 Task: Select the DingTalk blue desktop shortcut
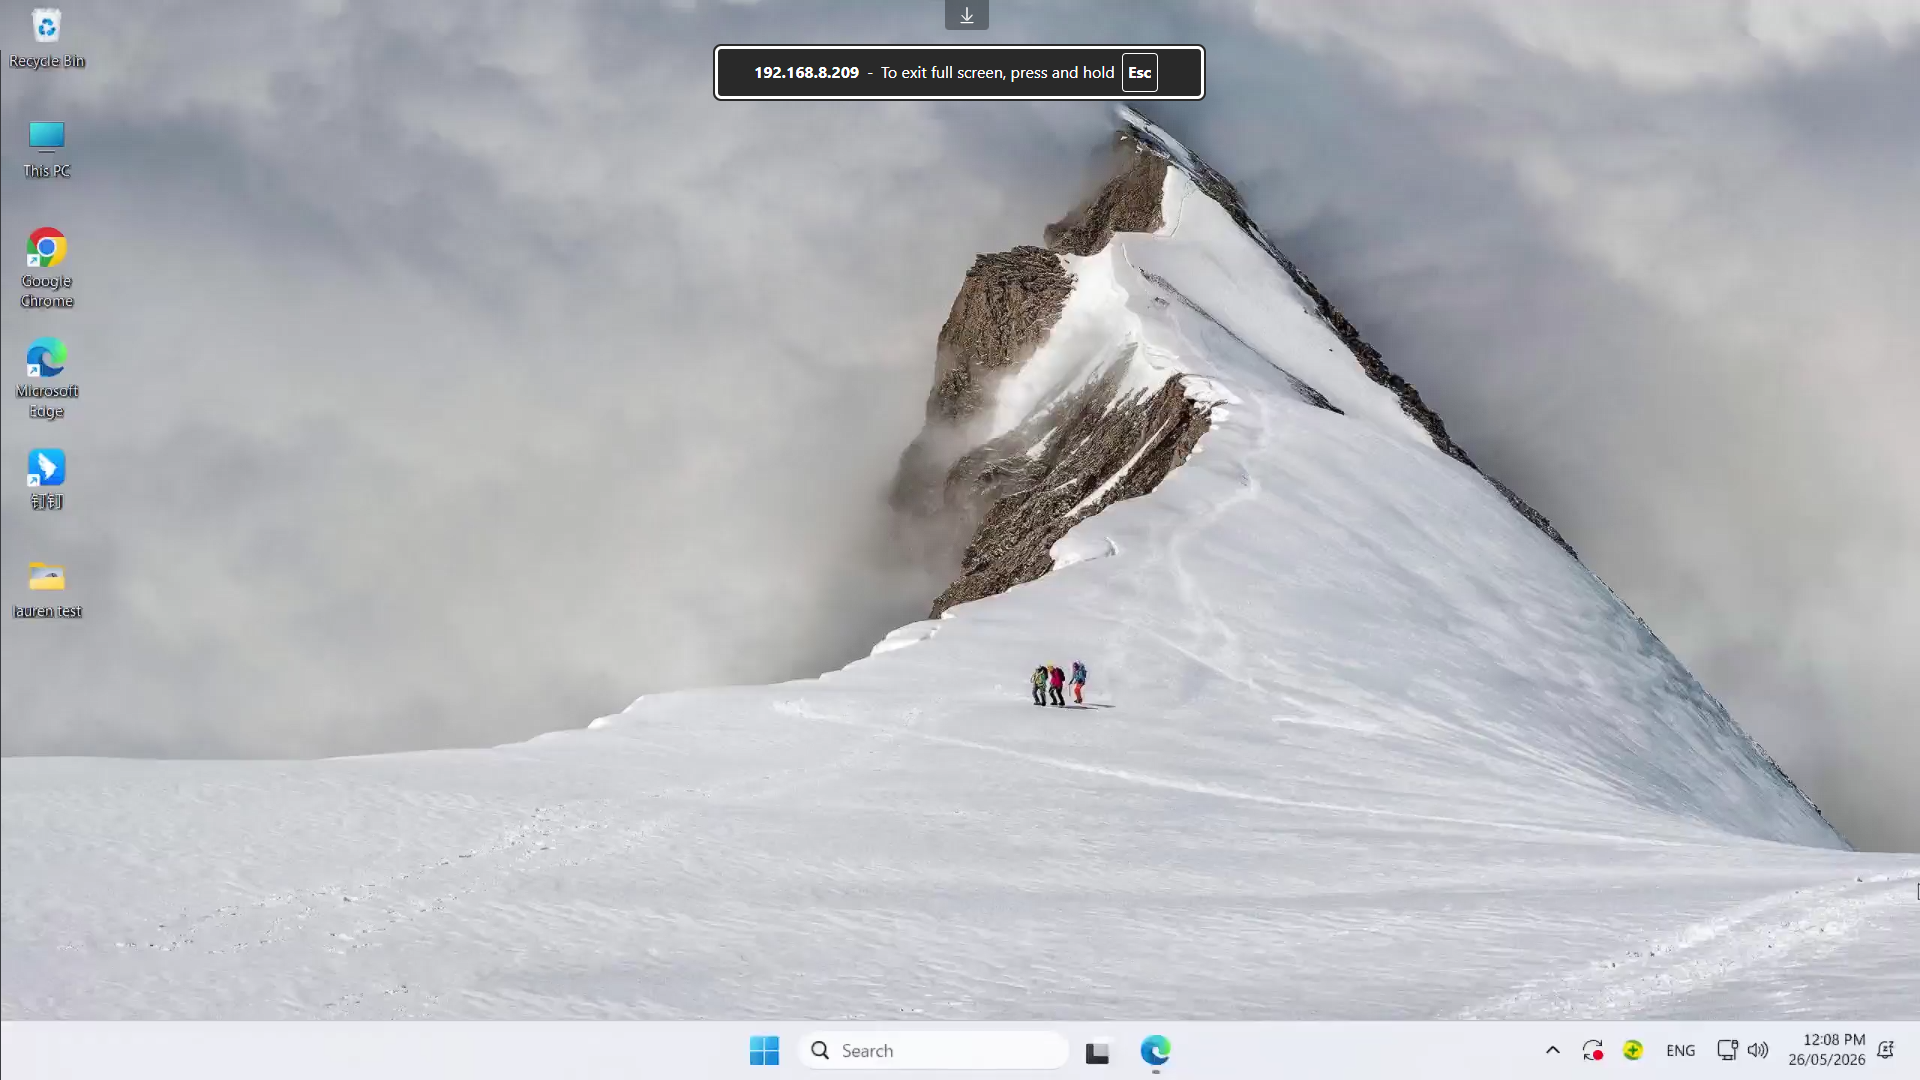click(46, 479)
